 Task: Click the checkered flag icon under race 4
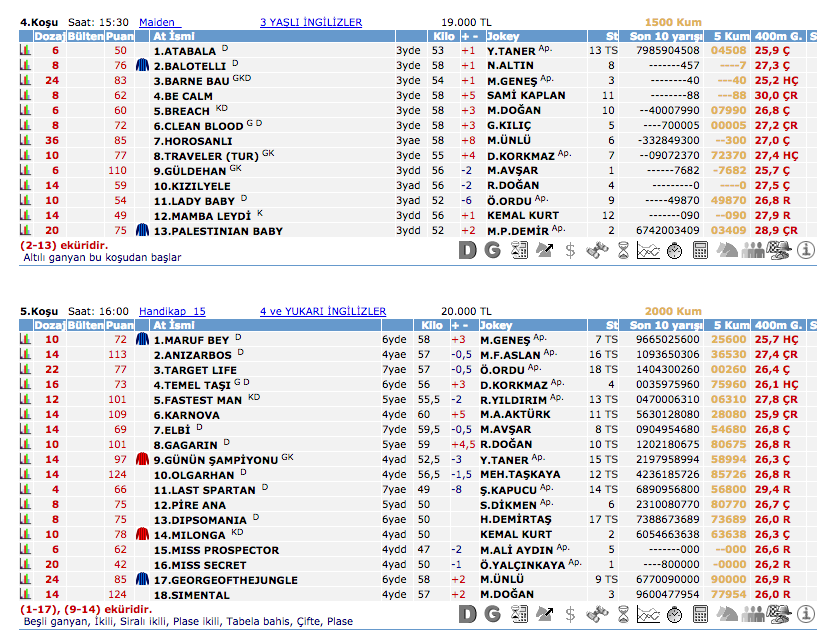(x=779, y=250)
